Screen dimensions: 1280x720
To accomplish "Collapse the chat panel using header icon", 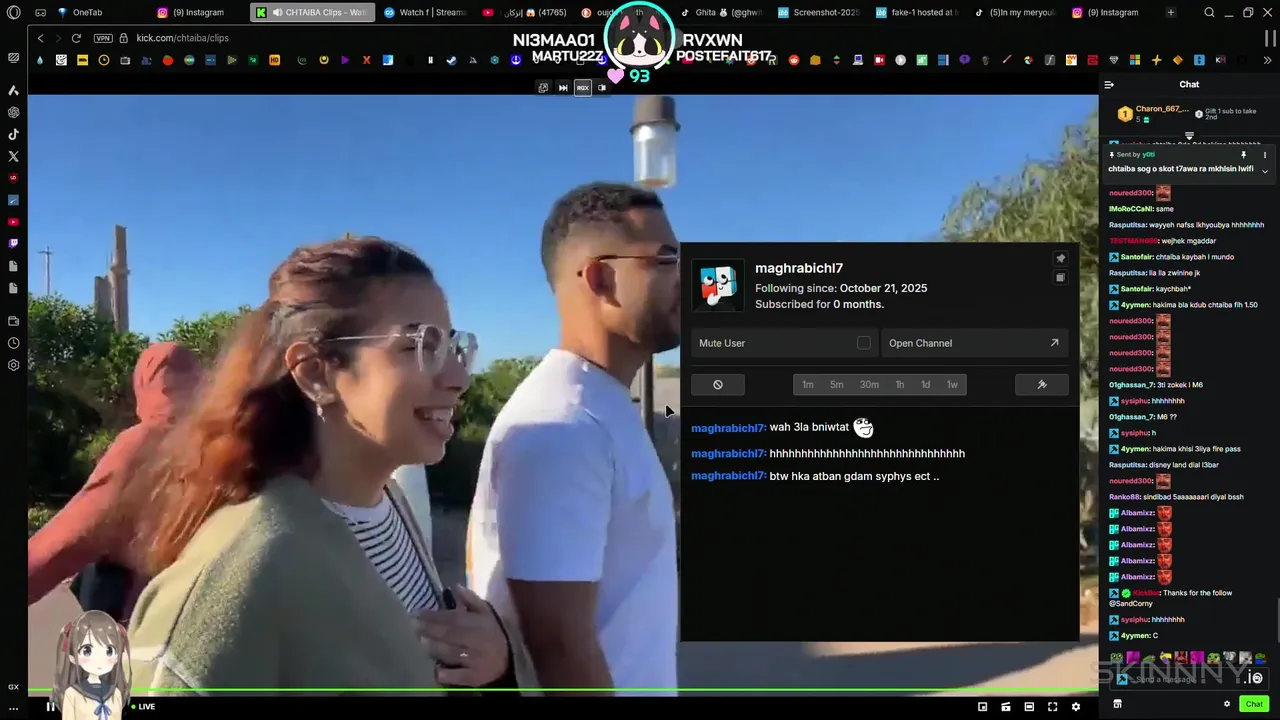I will (1109, 85).
